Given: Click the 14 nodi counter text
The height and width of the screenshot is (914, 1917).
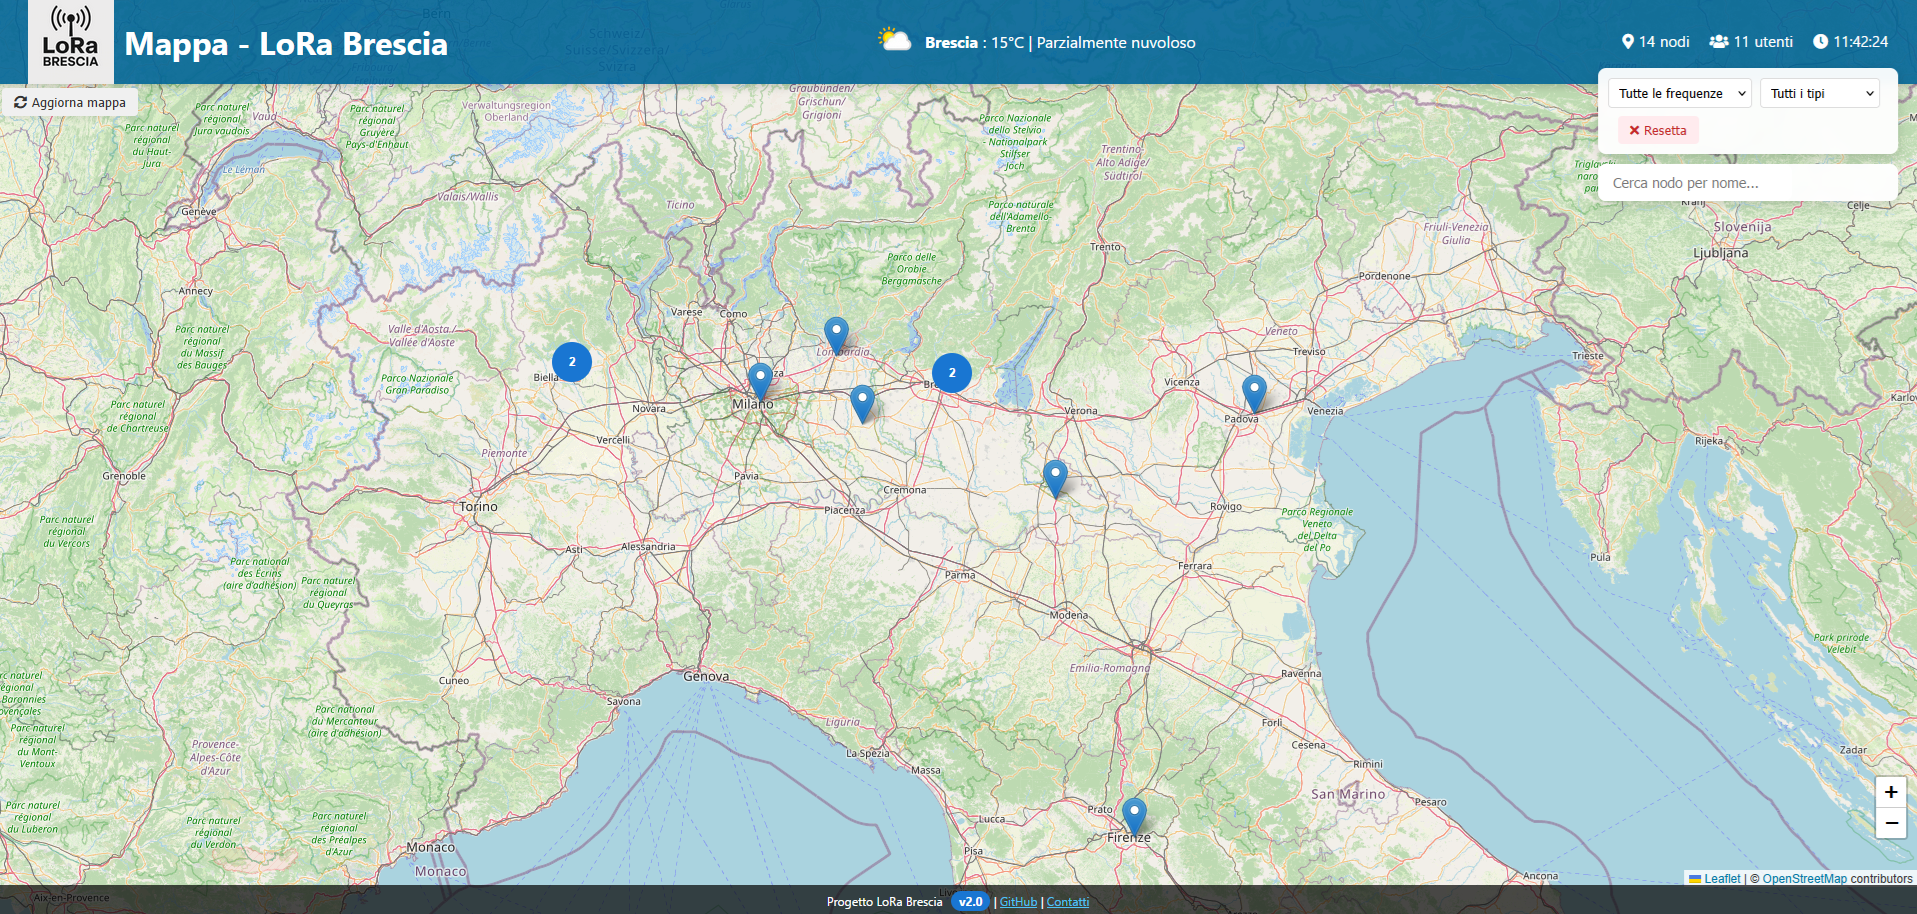Looking at the screenshot, I should [1664, 42].
